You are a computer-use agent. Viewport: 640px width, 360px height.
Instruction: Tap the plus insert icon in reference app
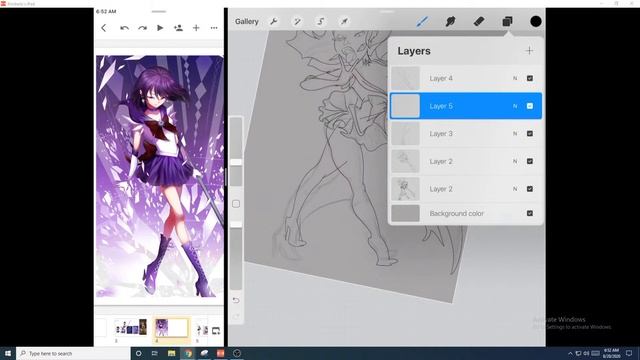tap(196, 28)
